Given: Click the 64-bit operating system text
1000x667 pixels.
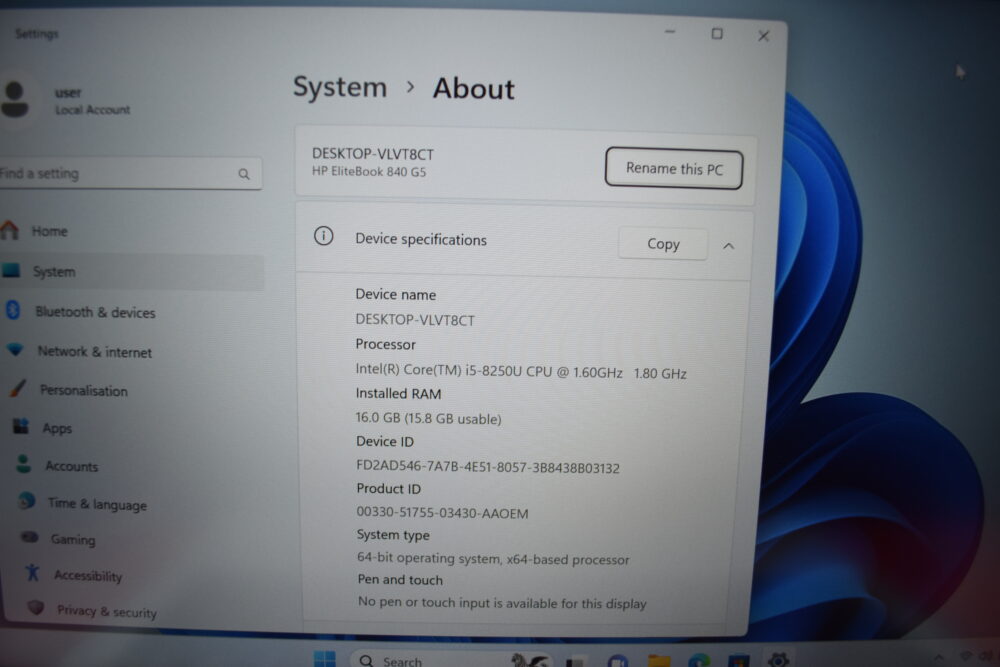Looking at the screenshot, I should pos(493,559).
